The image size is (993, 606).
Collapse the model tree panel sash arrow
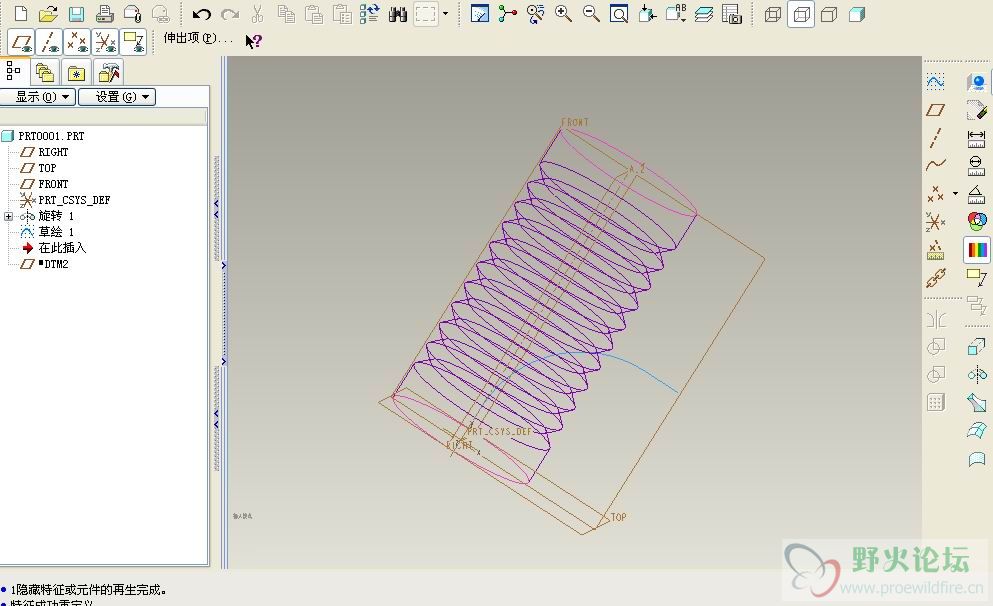point(217,209)
